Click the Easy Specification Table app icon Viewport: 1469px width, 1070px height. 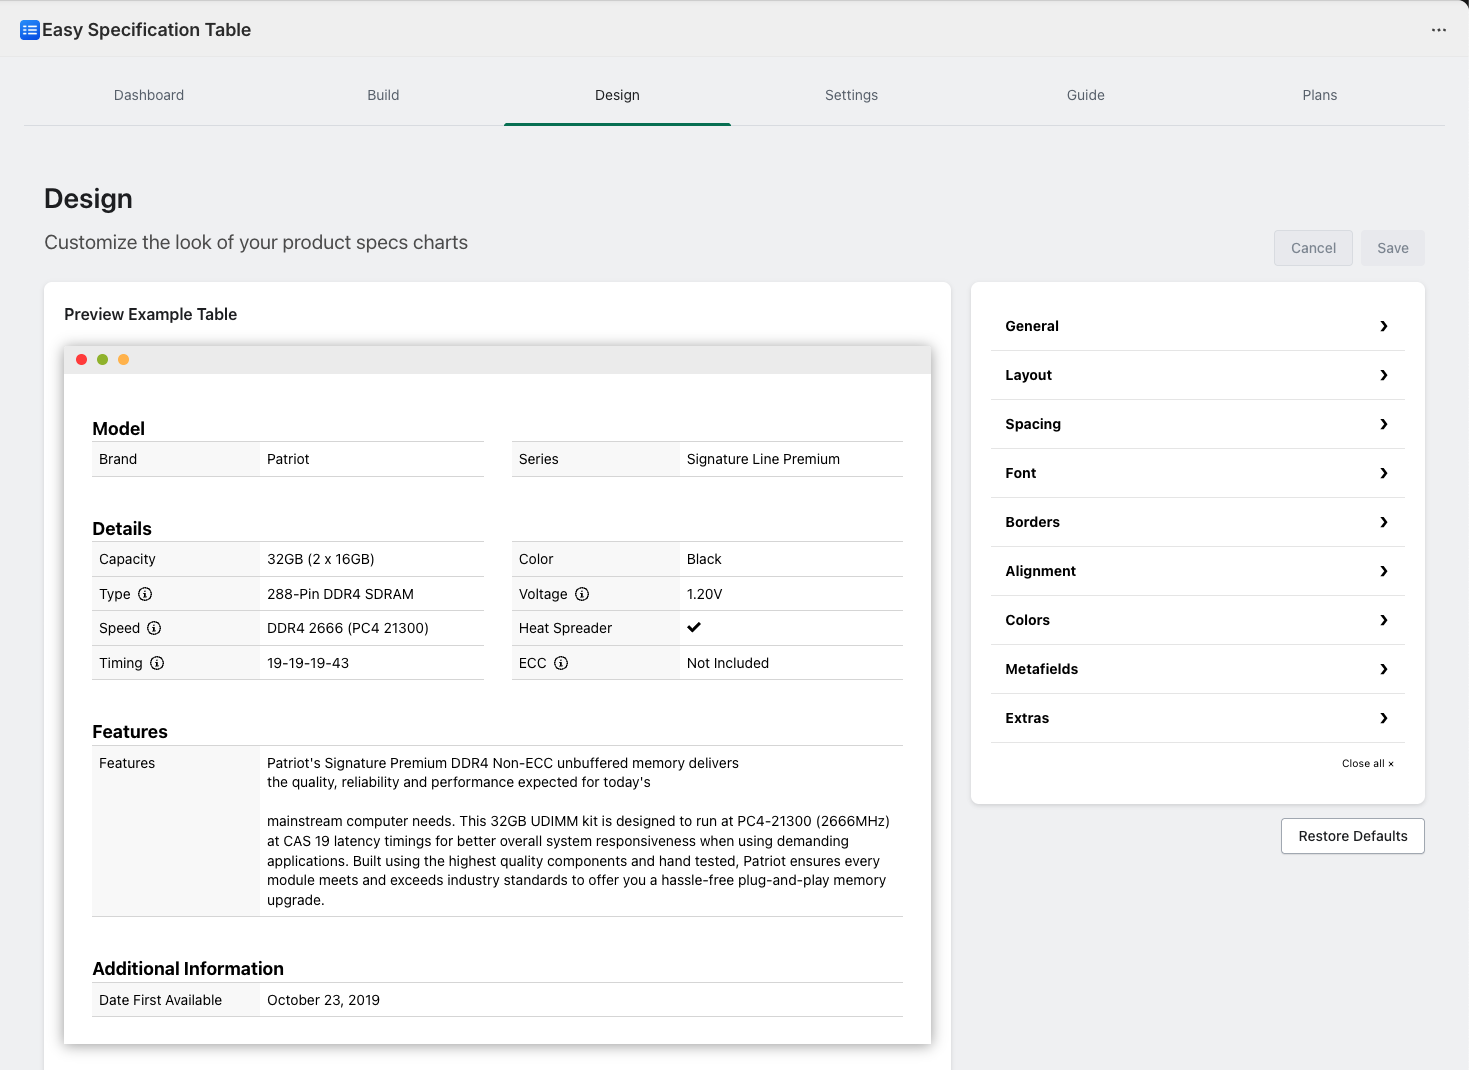click(30, 30)
